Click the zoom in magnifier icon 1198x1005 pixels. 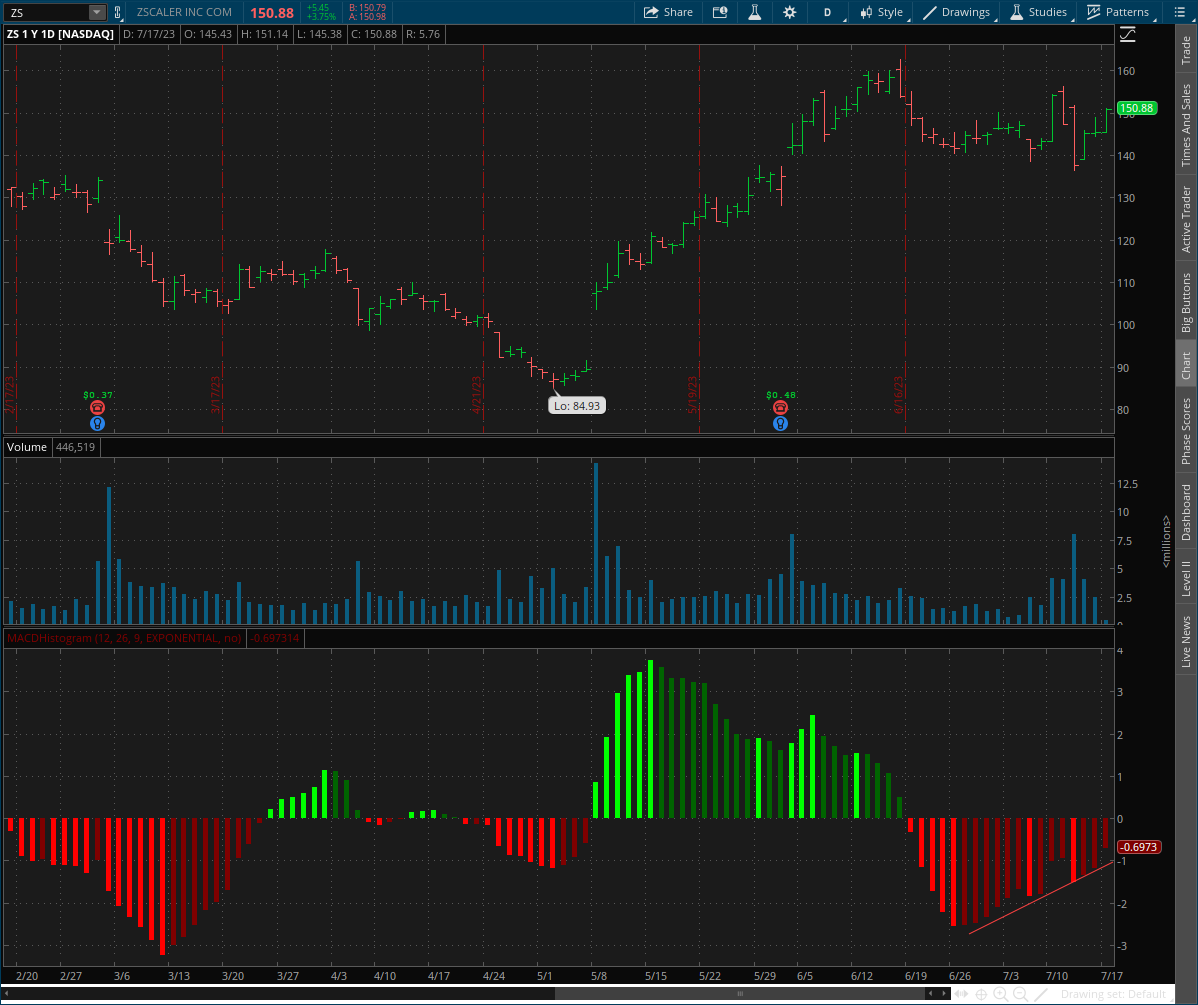(x=1000, y=994)
